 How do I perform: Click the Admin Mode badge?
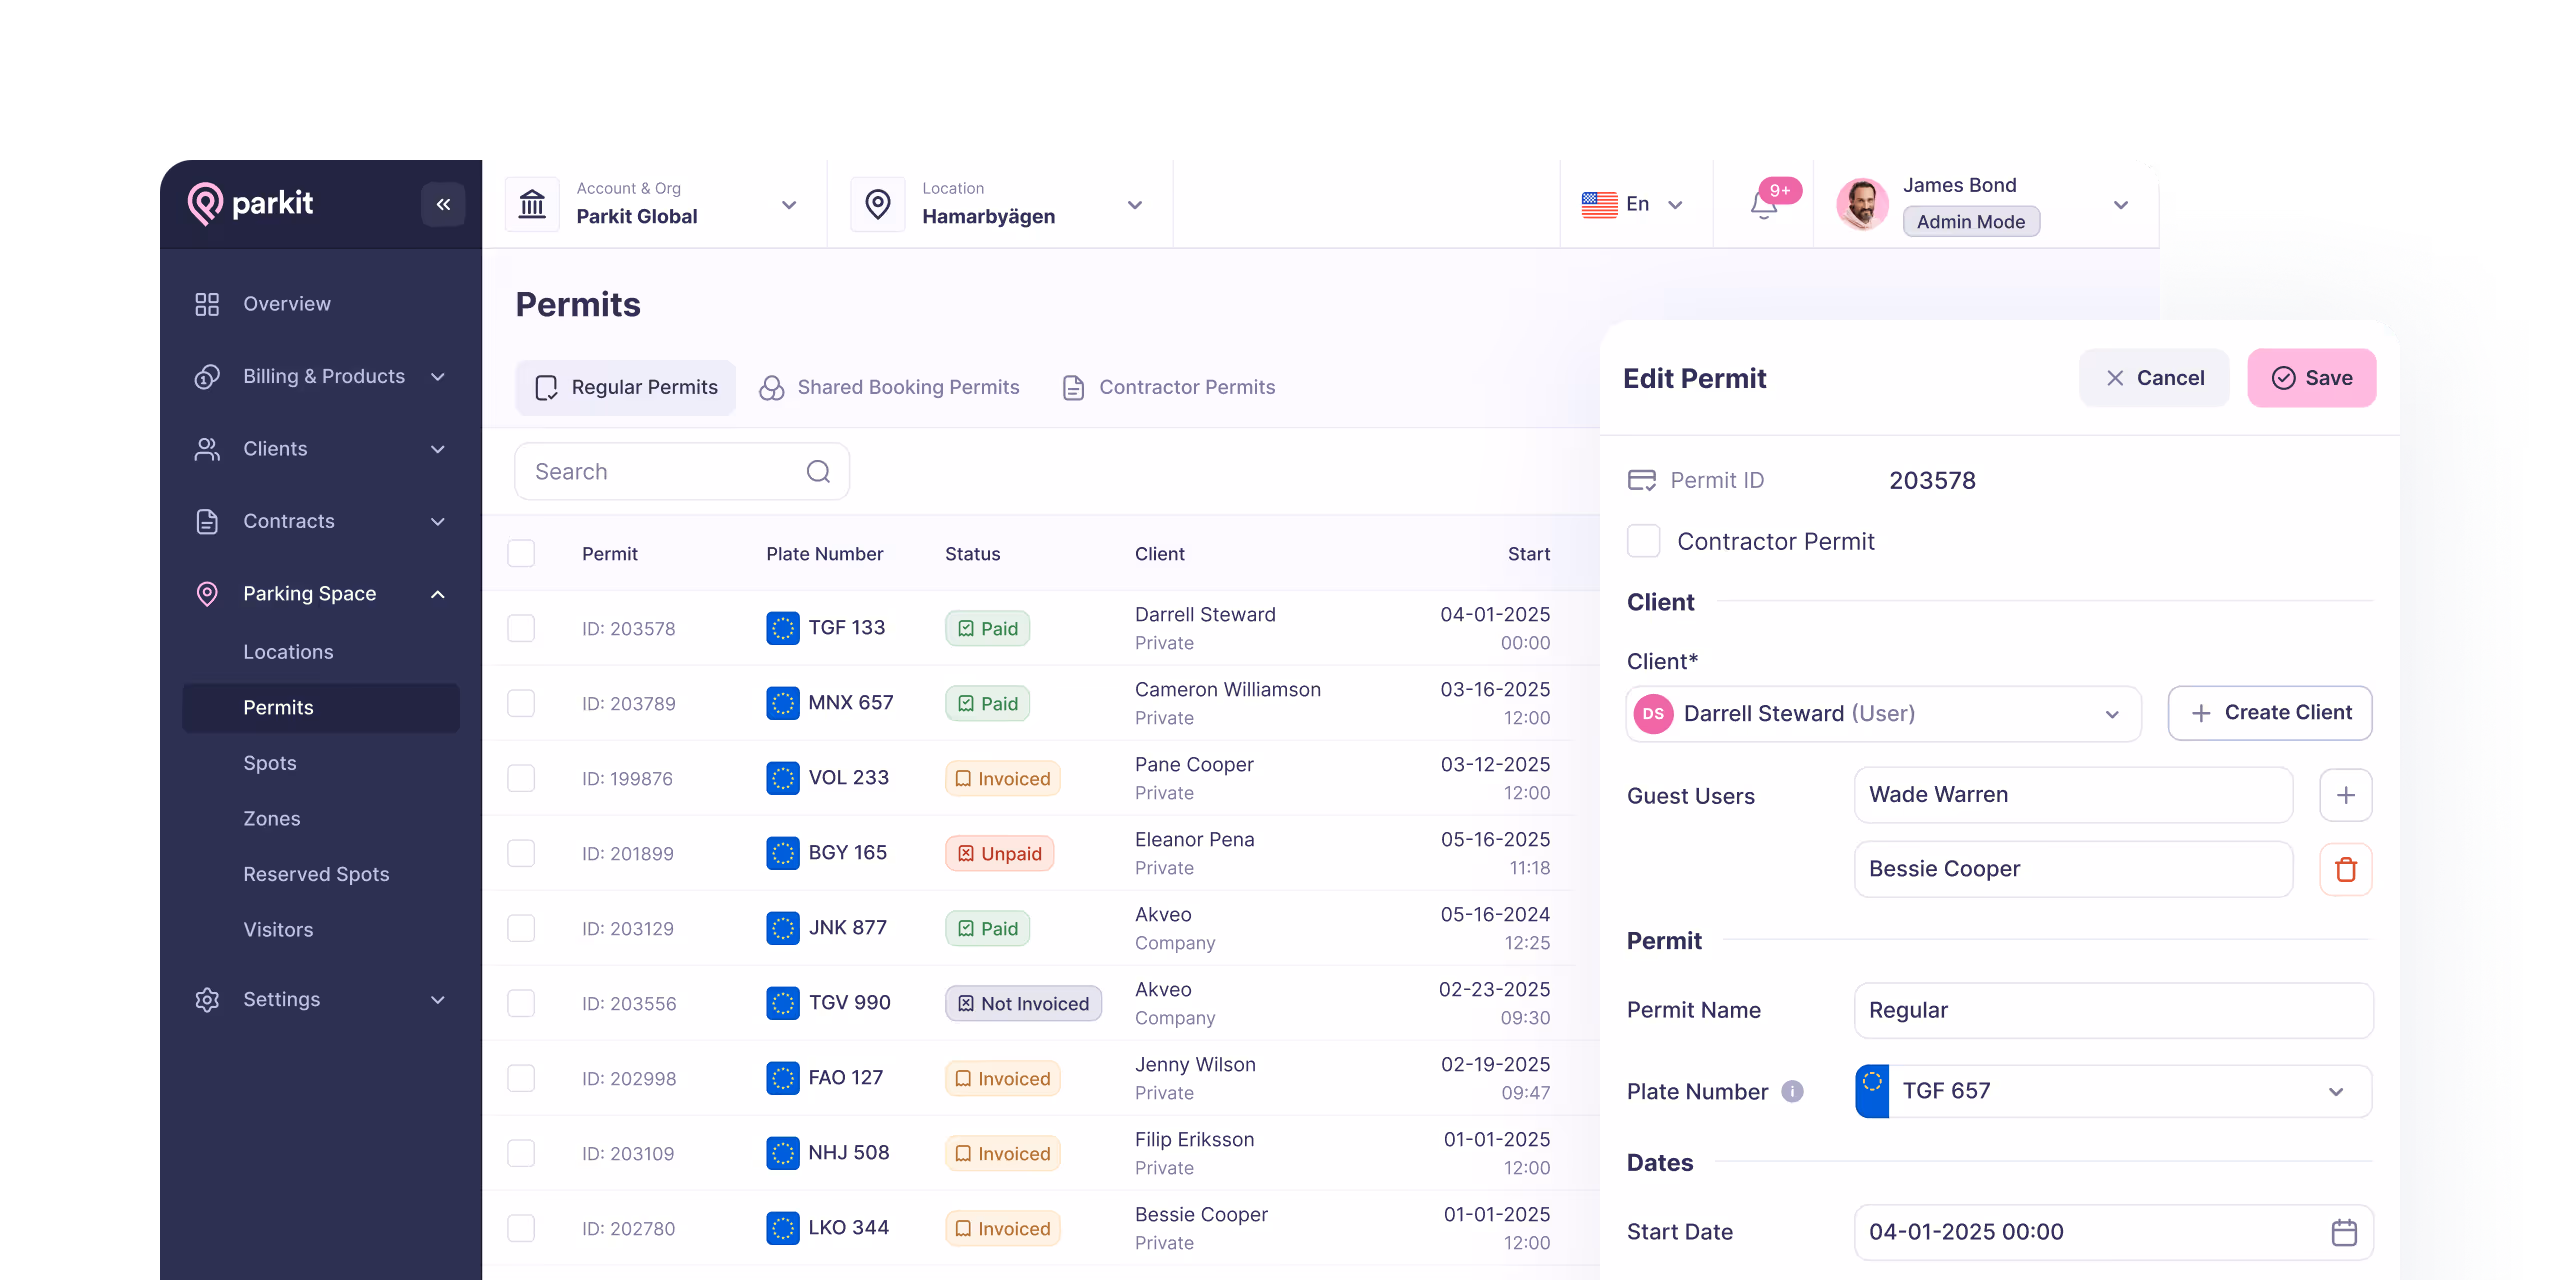(x=1971, y=222)
